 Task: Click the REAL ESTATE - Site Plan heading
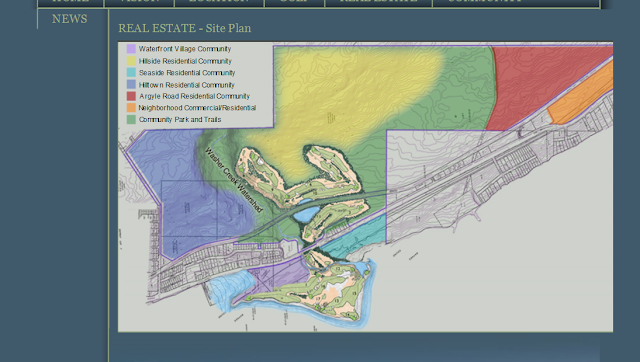tap(184, 28)
